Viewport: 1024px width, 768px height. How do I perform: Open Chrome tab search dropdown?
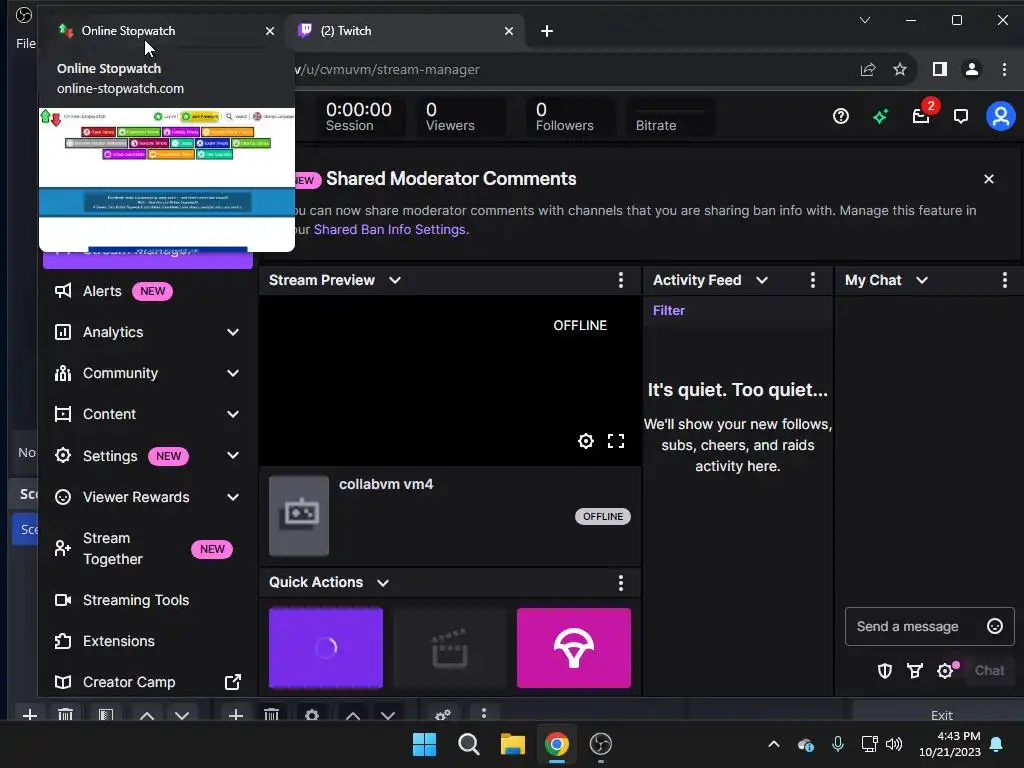[865, 20]
